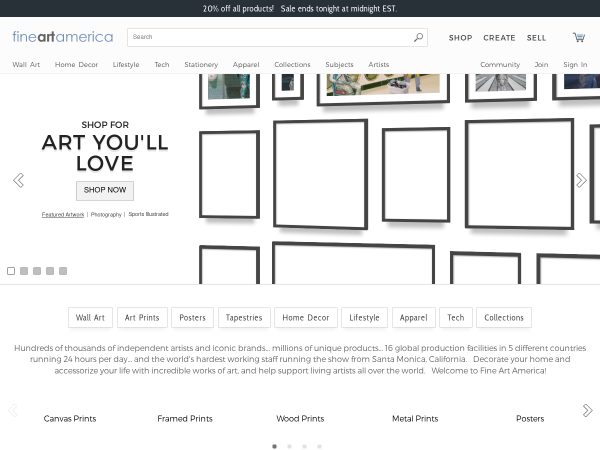Select the second hero slide indicator
600x450 pixels.
pyautogui.click(x=24, y=271)
